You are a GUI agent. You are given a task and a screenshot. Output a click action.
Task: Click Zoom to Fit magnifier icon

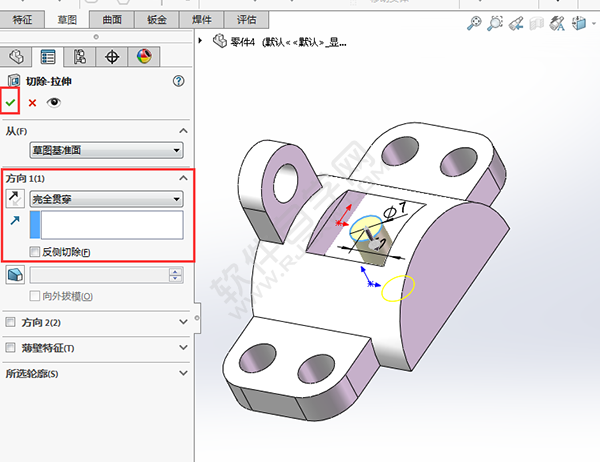pyautogui.click(x=474, y=23)
